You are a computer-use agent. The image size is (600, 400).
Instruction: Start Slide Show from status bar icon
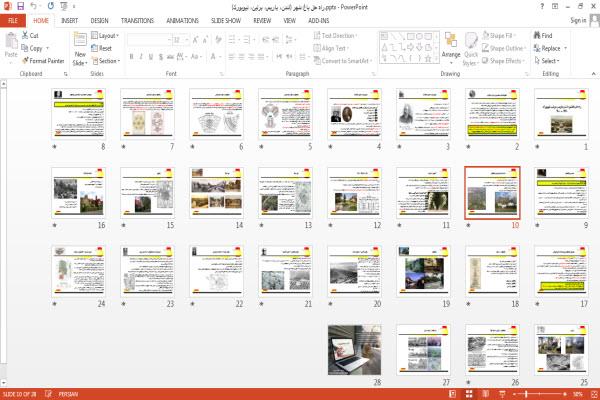pos(502,394)
